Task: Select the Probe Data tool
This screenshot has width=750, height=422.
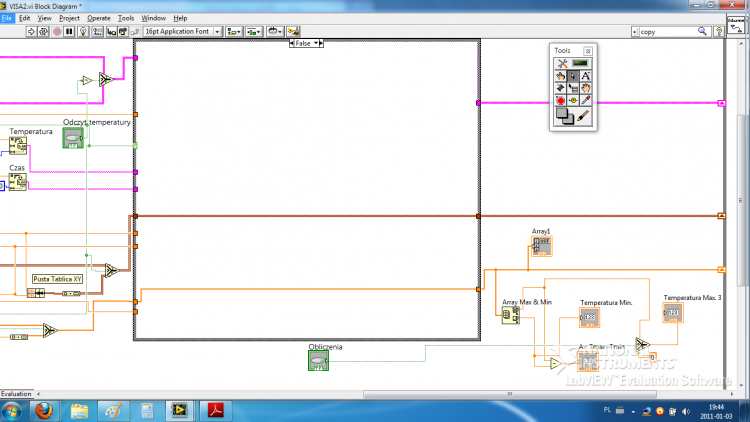Action: tap(573, 100)
